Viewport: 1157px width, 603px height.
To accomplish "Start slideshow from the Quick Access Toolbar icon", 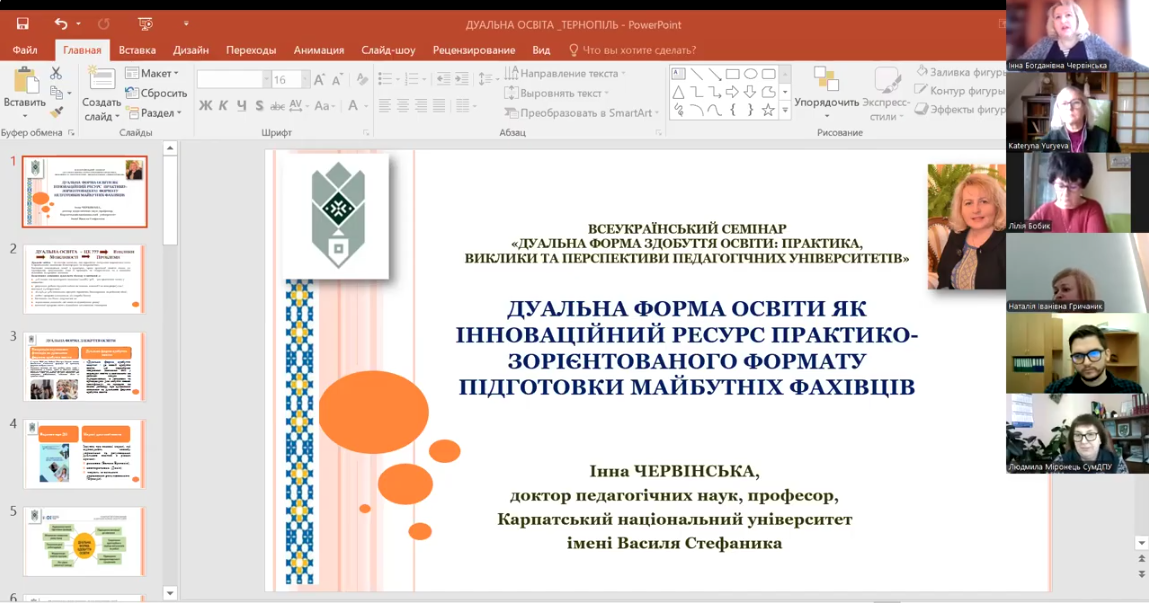I will [145, 23].
